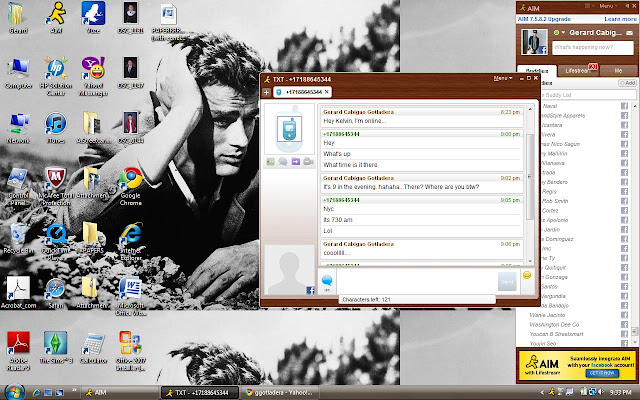Open the yellow smiley emoticon picker
The image size is (640, 400).
point(527,276)
